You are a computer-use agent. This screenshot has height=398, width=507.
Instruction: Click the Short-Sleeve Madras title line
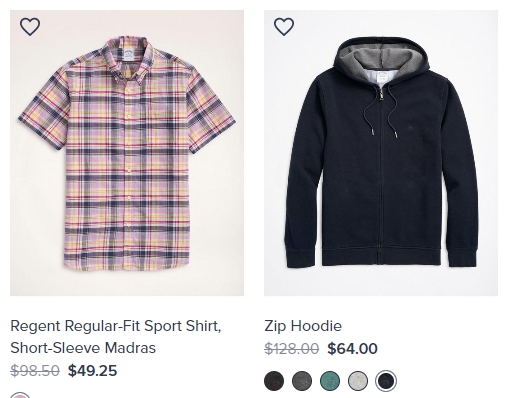tap(83, 348)
